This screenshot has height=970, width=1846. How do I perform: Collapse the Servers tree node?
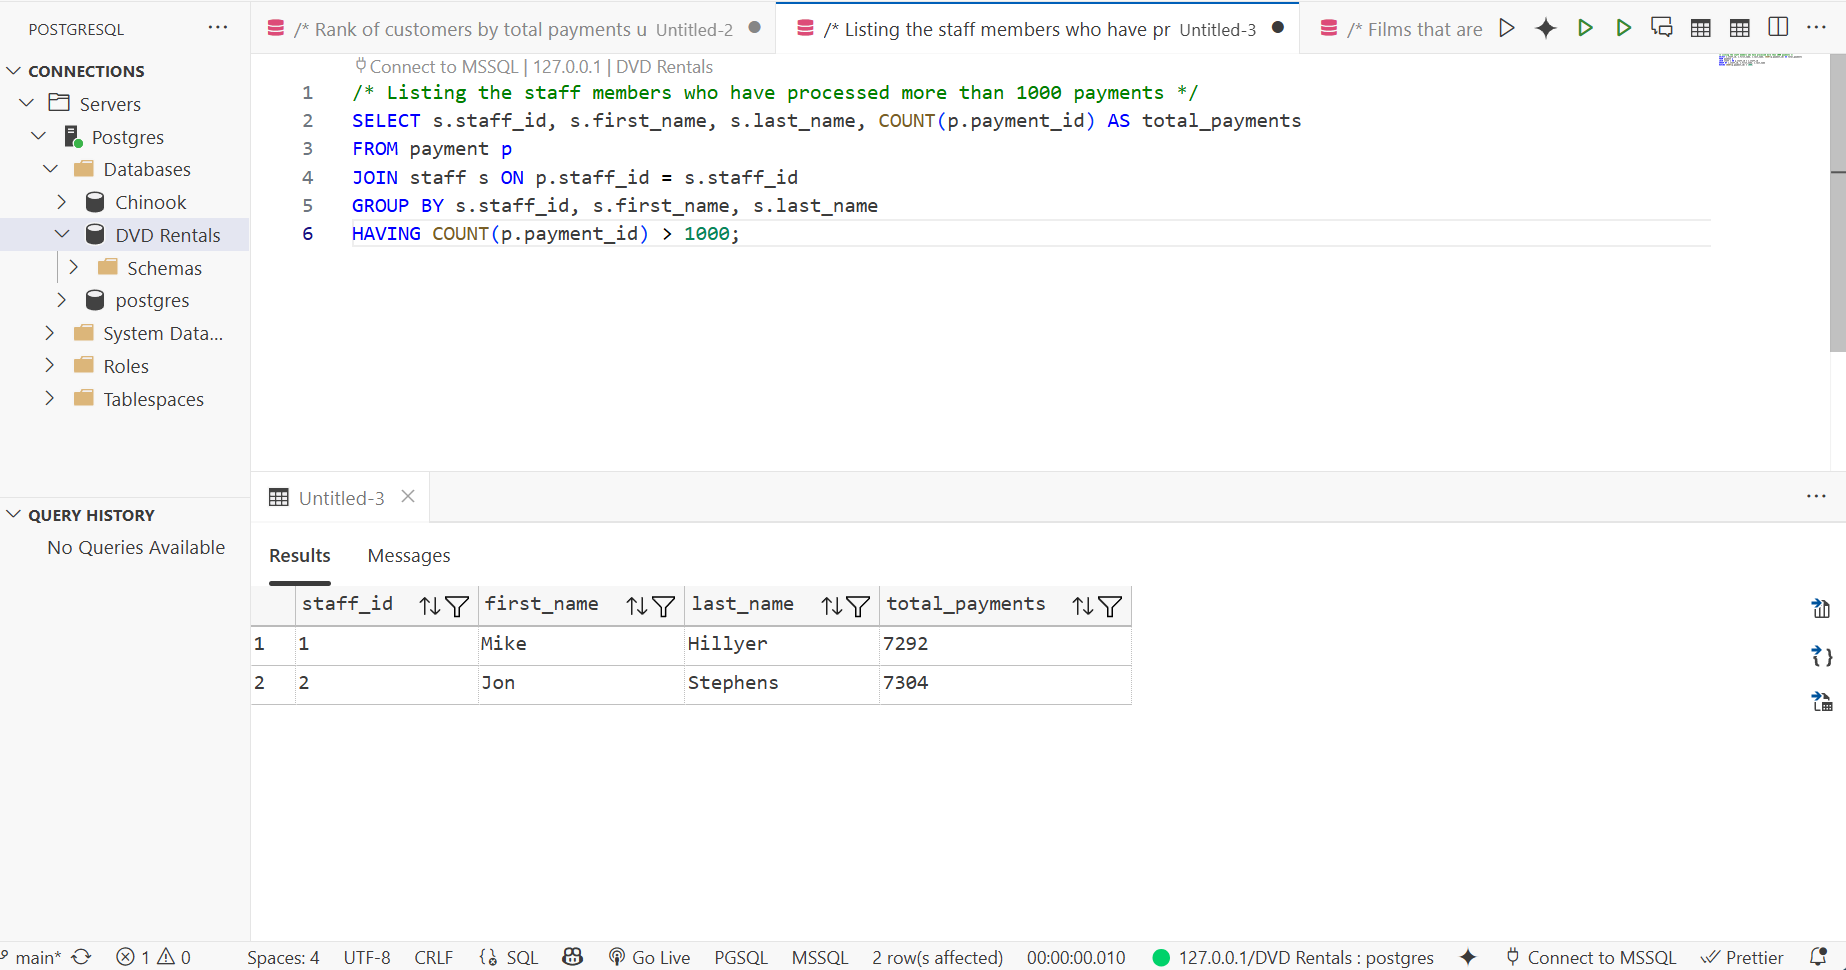27,103
